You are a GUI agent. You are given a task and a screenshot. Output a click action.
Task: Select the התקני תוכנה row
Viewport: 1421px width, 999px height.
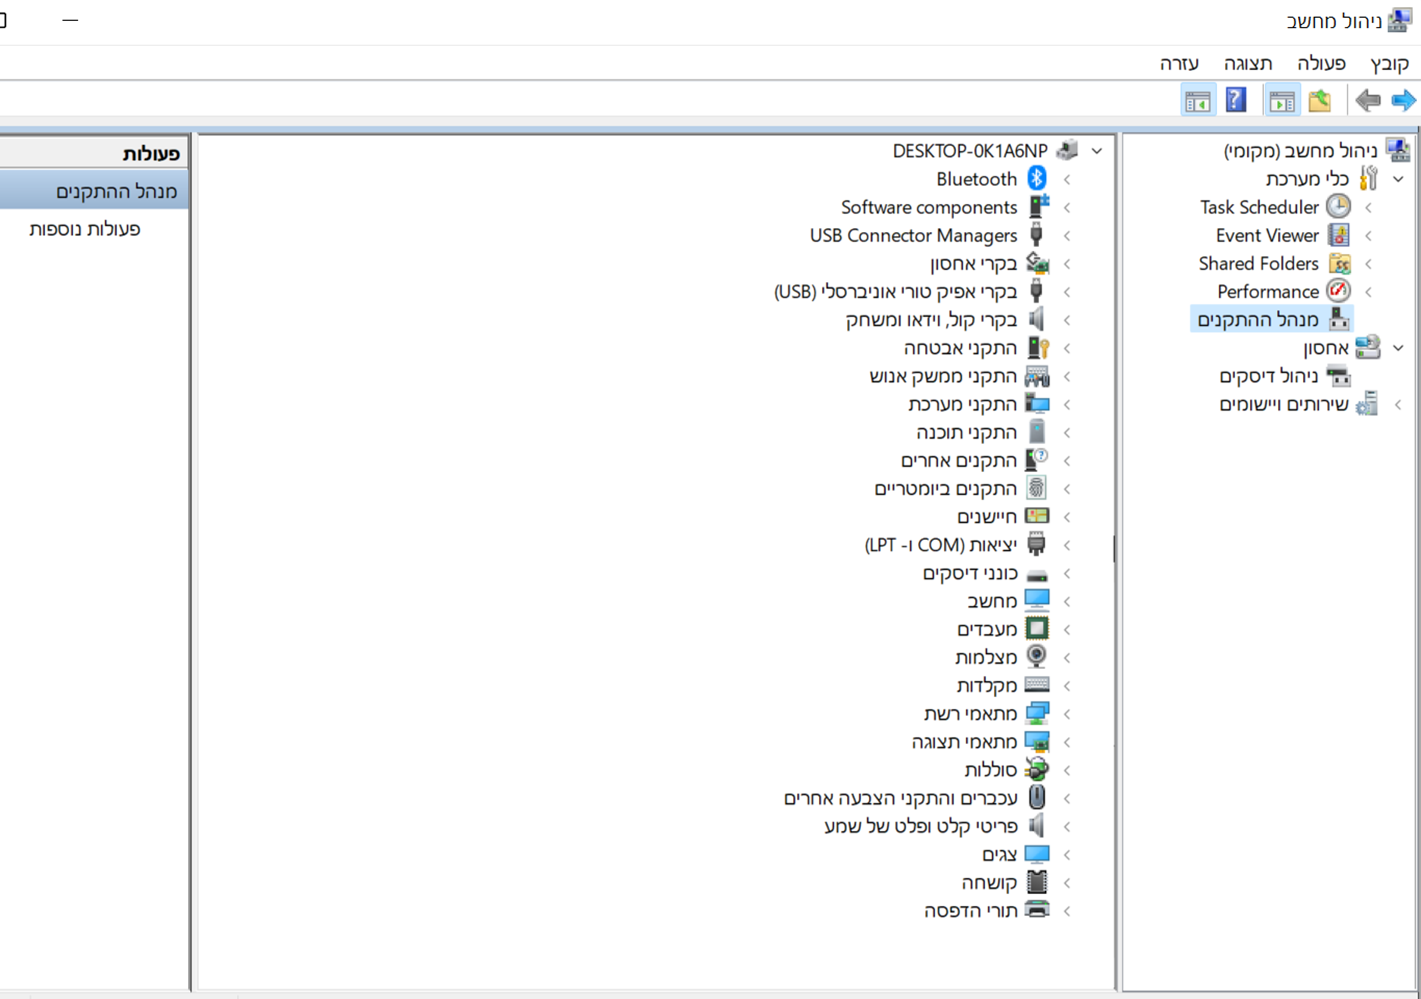coord(966,432)
